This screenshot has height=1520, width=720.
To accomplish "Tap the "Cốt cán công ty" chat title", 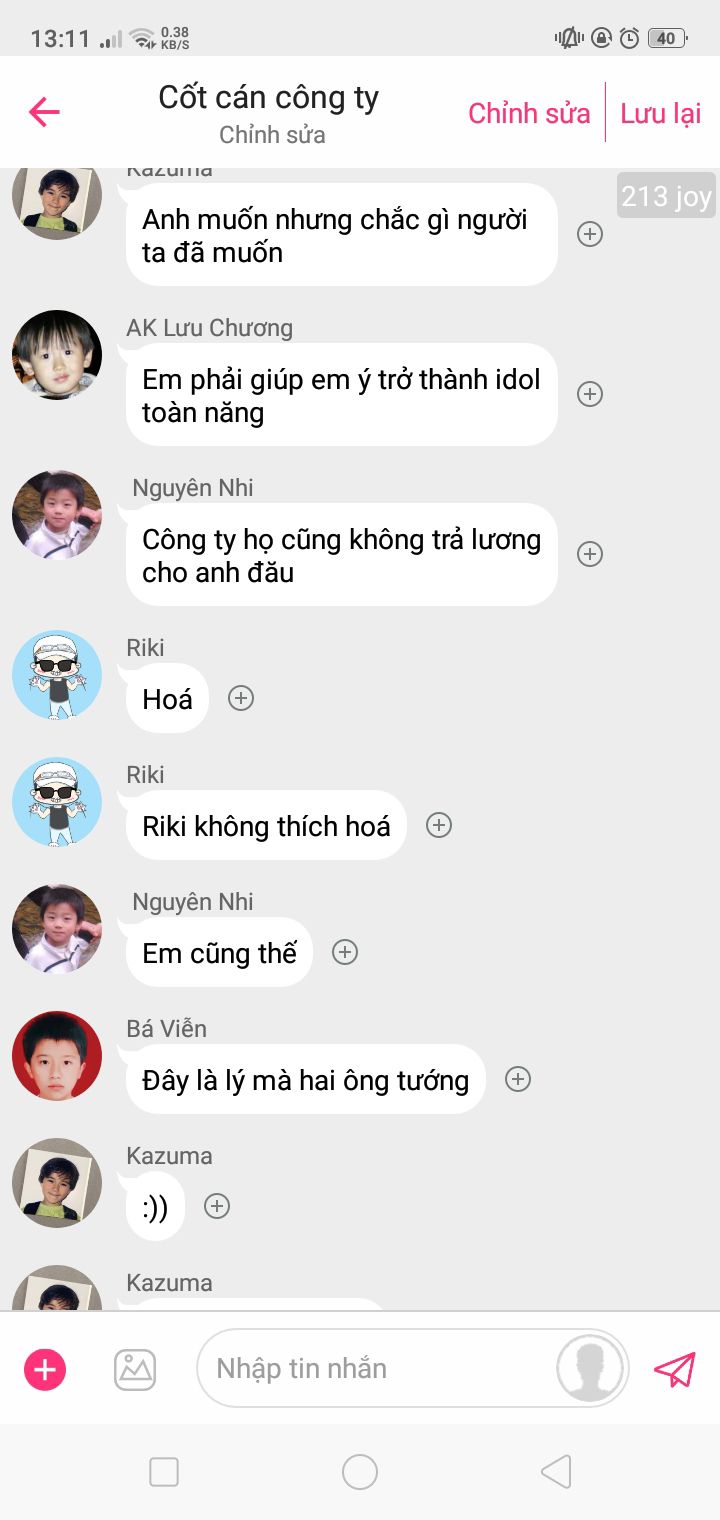I will click(269, 98).
